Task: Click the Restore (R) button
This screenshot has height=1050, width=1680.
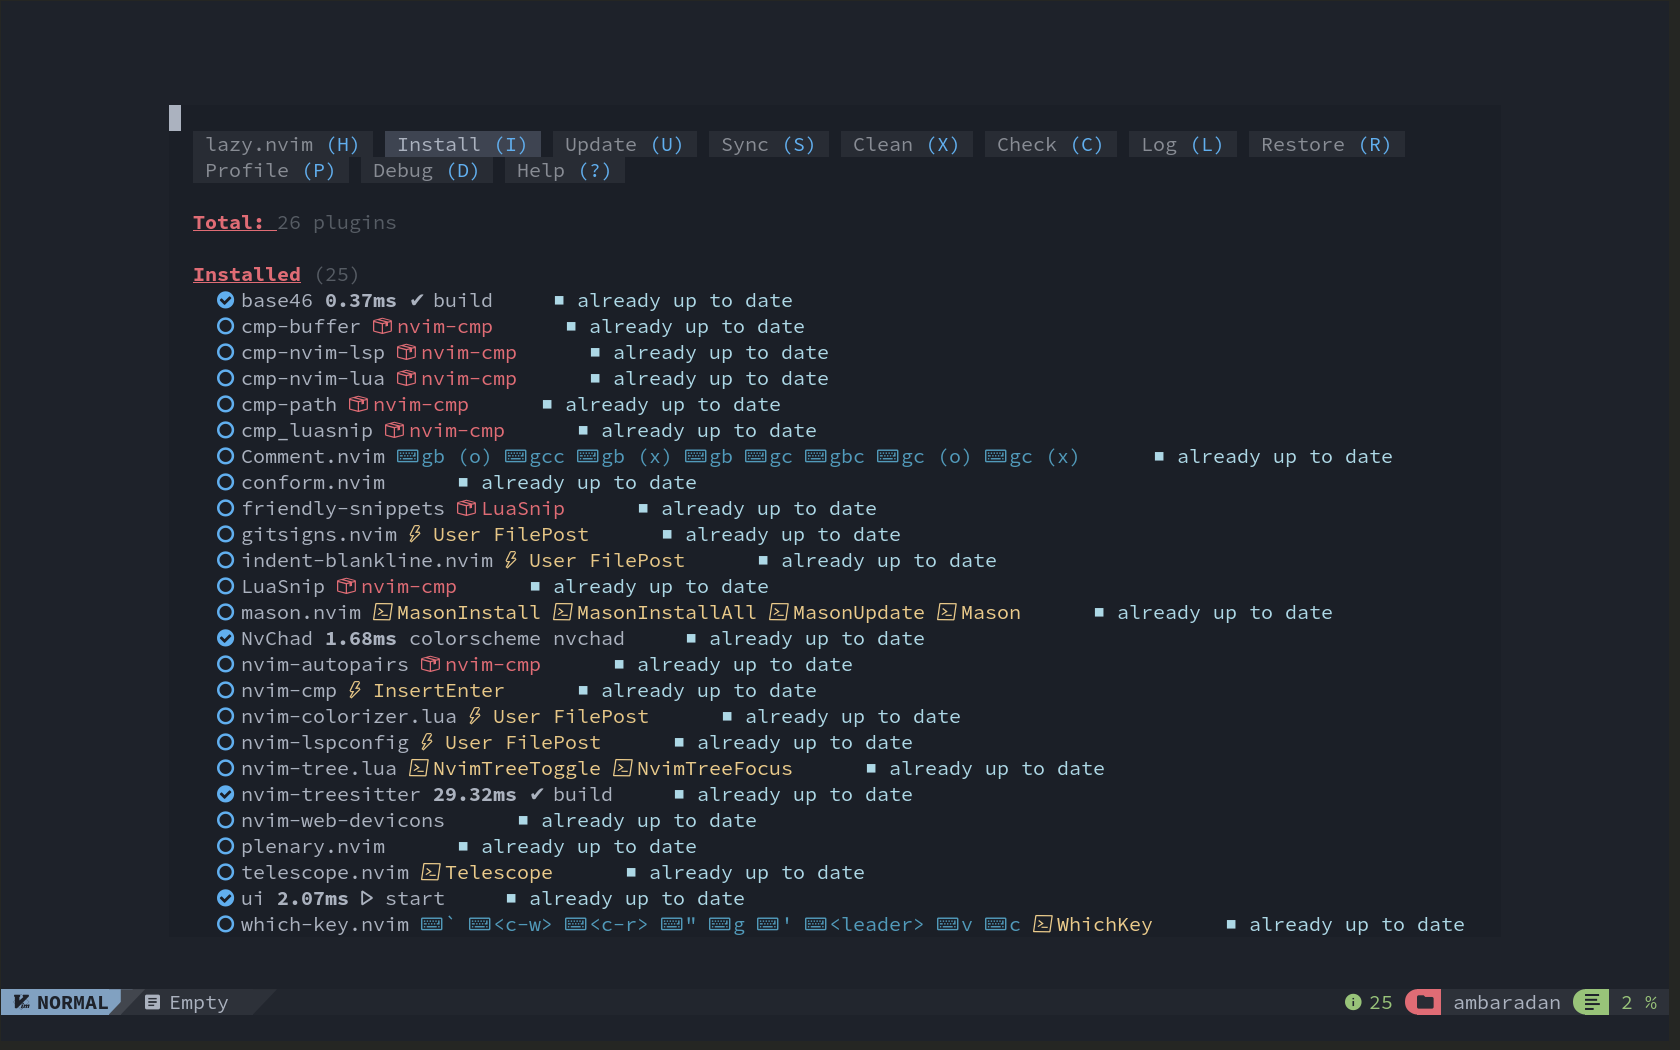Action: (1326, 144)
